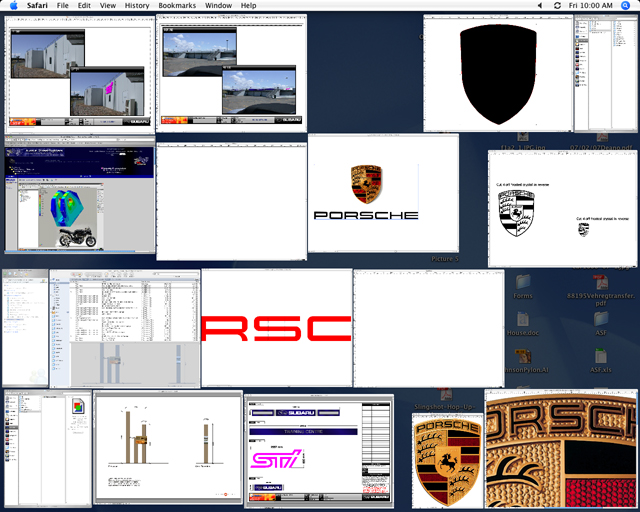
Task: Bring forward the black-and-white crest document window
Action: pos(562,209)
